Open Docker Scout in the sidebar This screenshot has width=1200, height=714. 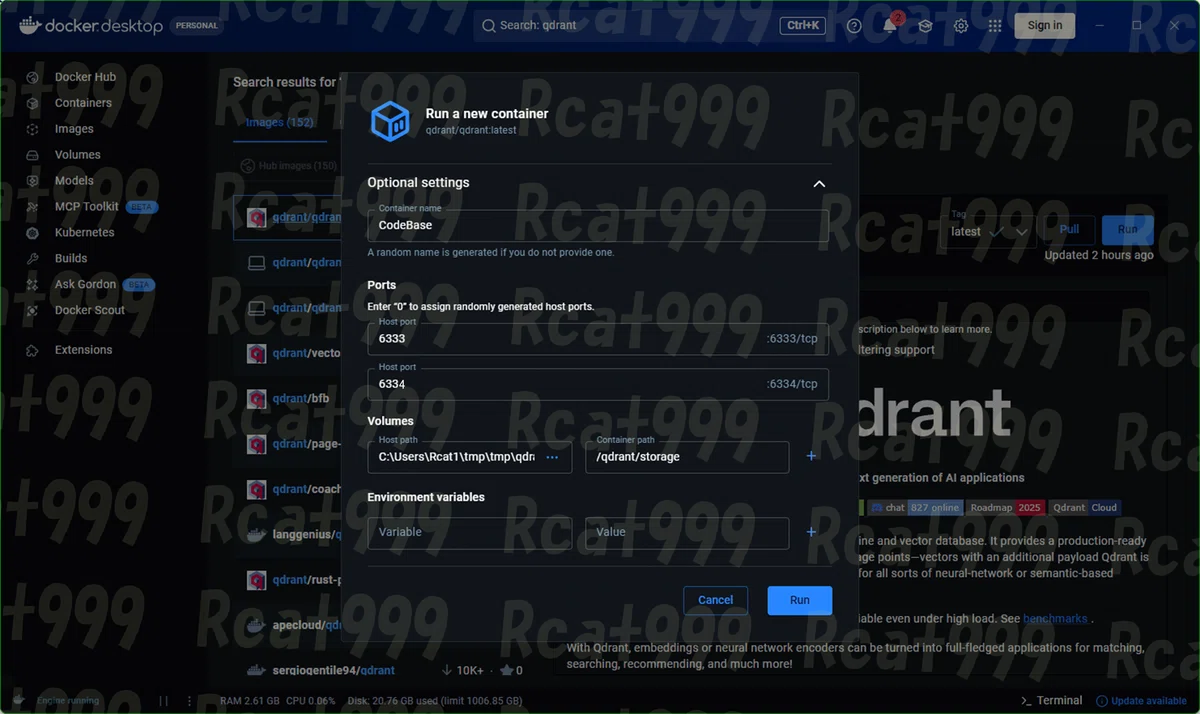(90, 311)
